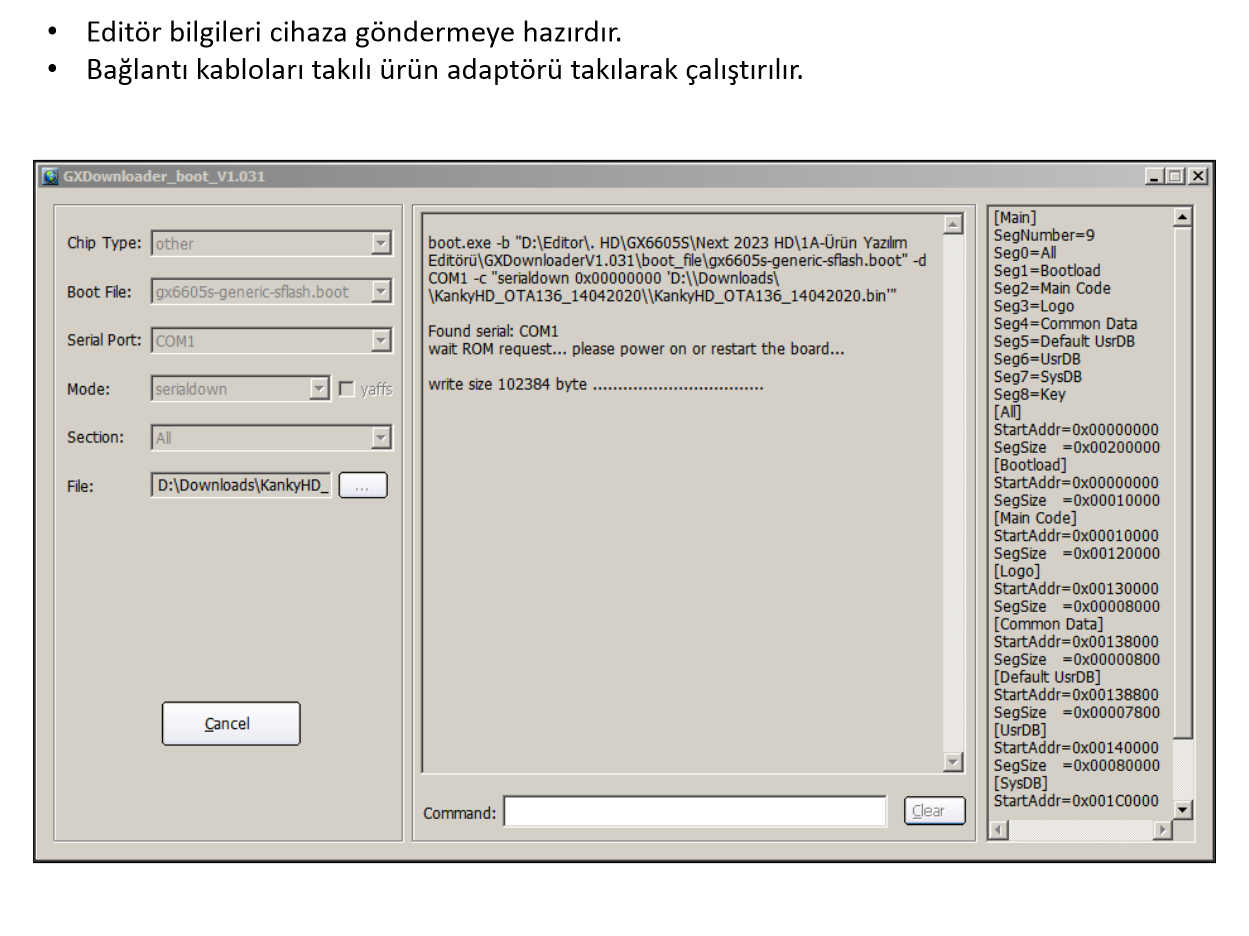The image size is (1249, 936).
Task: Click log pane scrollbar down arrow
Action: 953,762
